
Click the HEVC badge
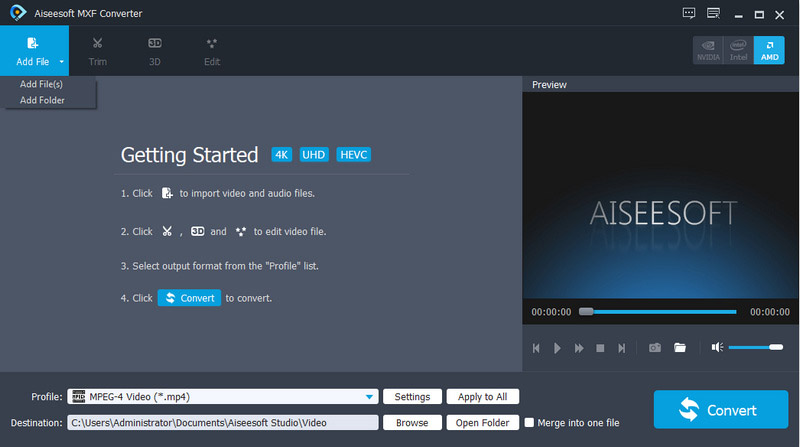coord(354,155)
